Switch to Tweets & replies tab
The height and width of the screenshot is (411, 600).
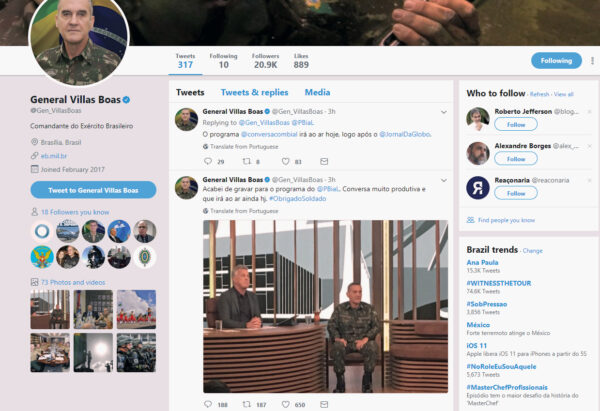(254, 92)
